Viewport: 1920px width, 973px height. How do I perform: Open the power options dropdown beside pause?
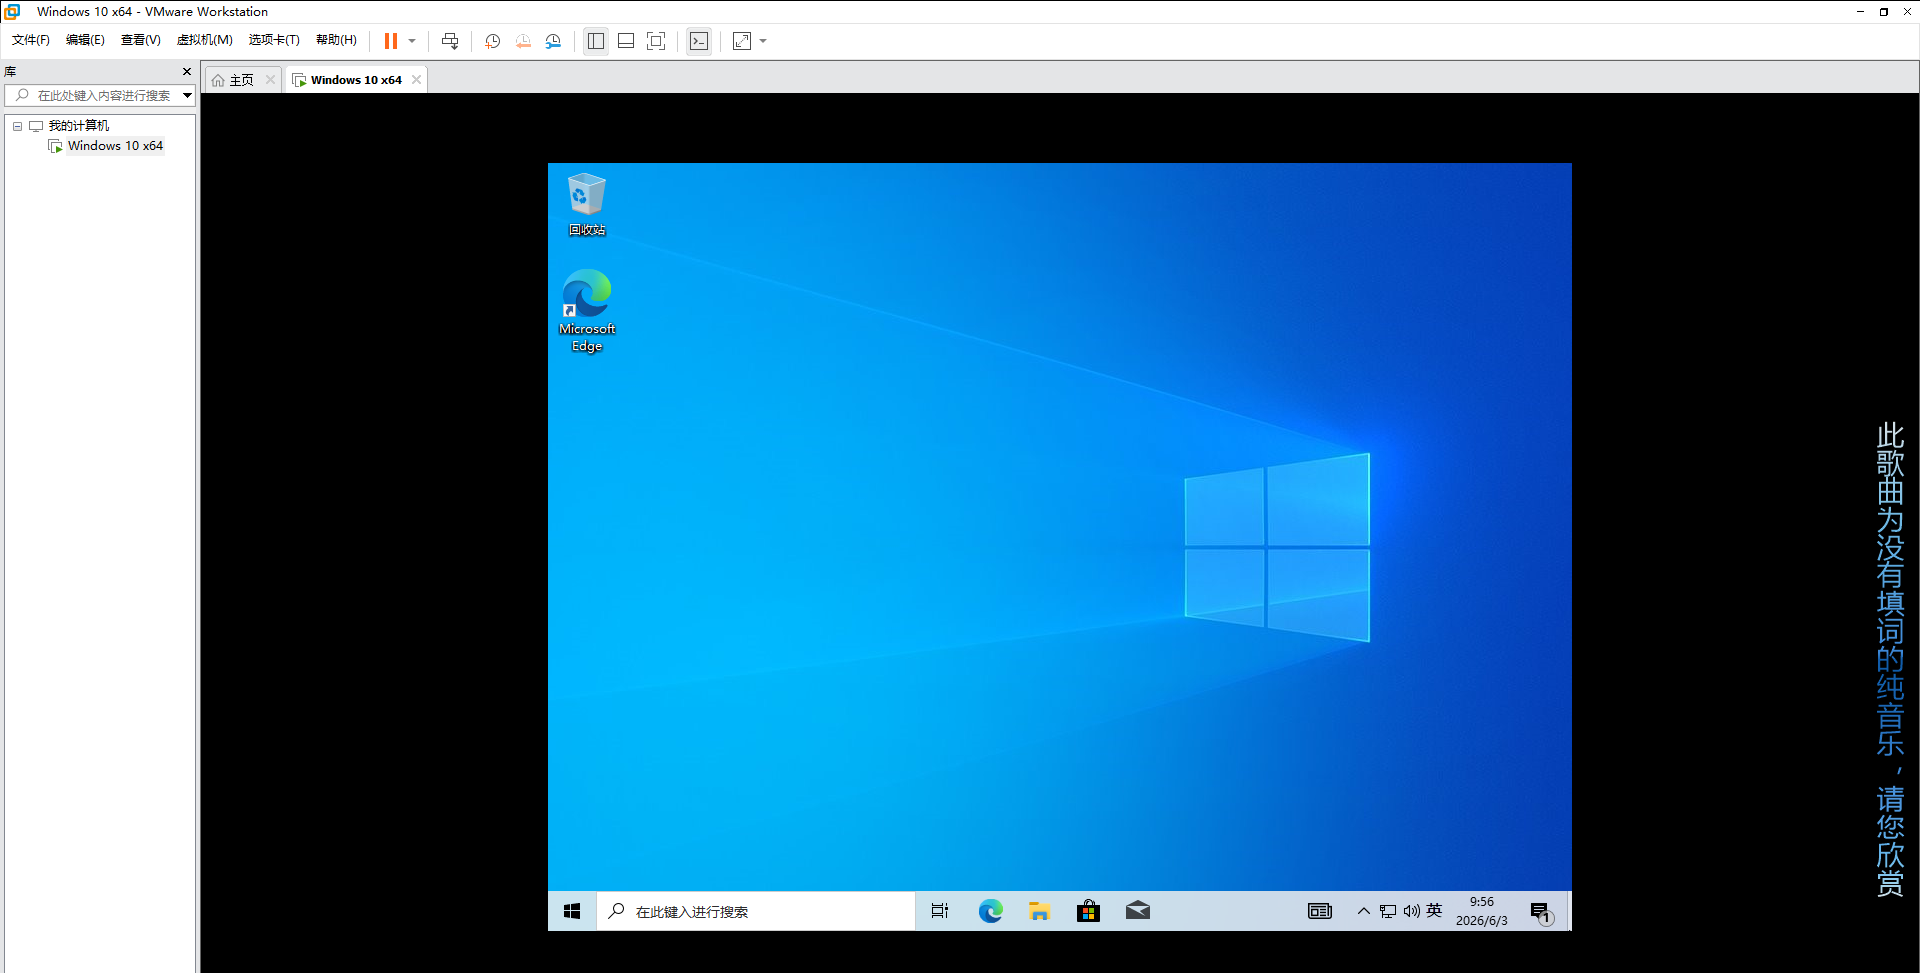click(x=412, y=41)
